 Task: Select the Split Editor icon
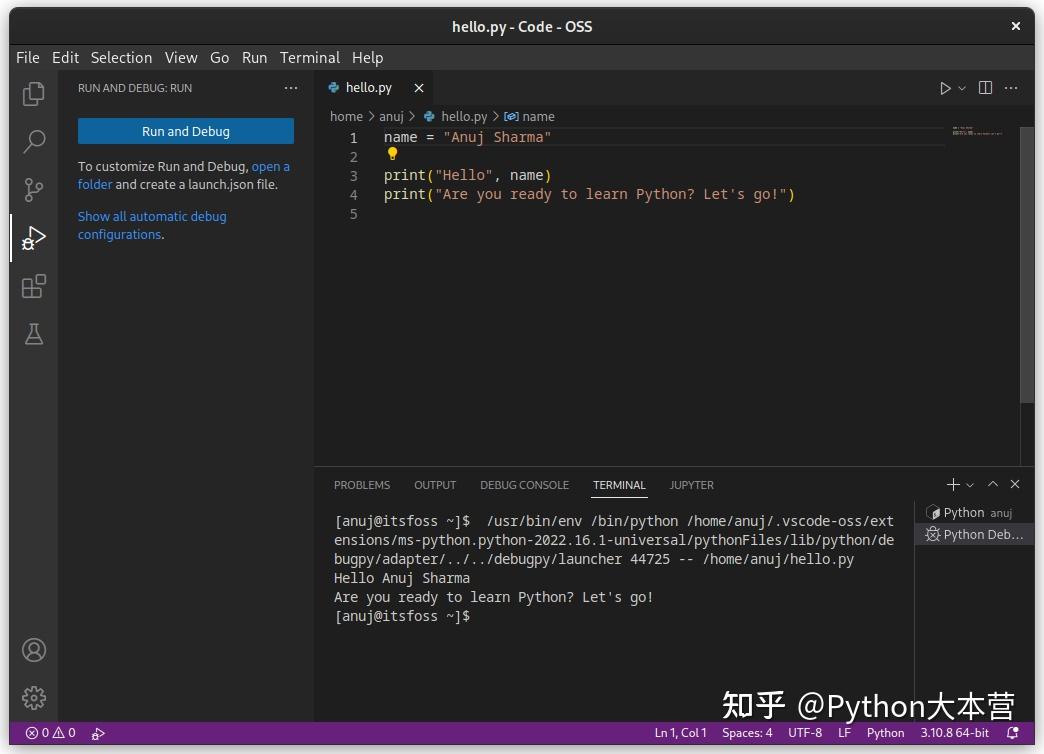coord(985,88)
